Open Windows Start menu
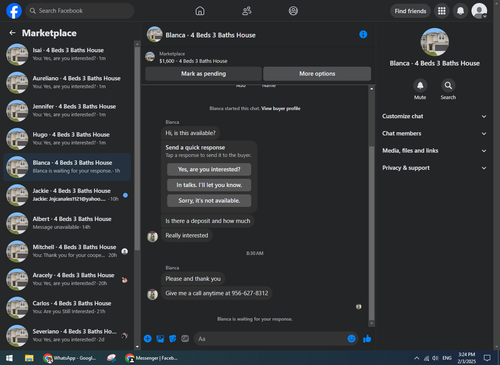500x365 pixels. click(x=9, y=358)
